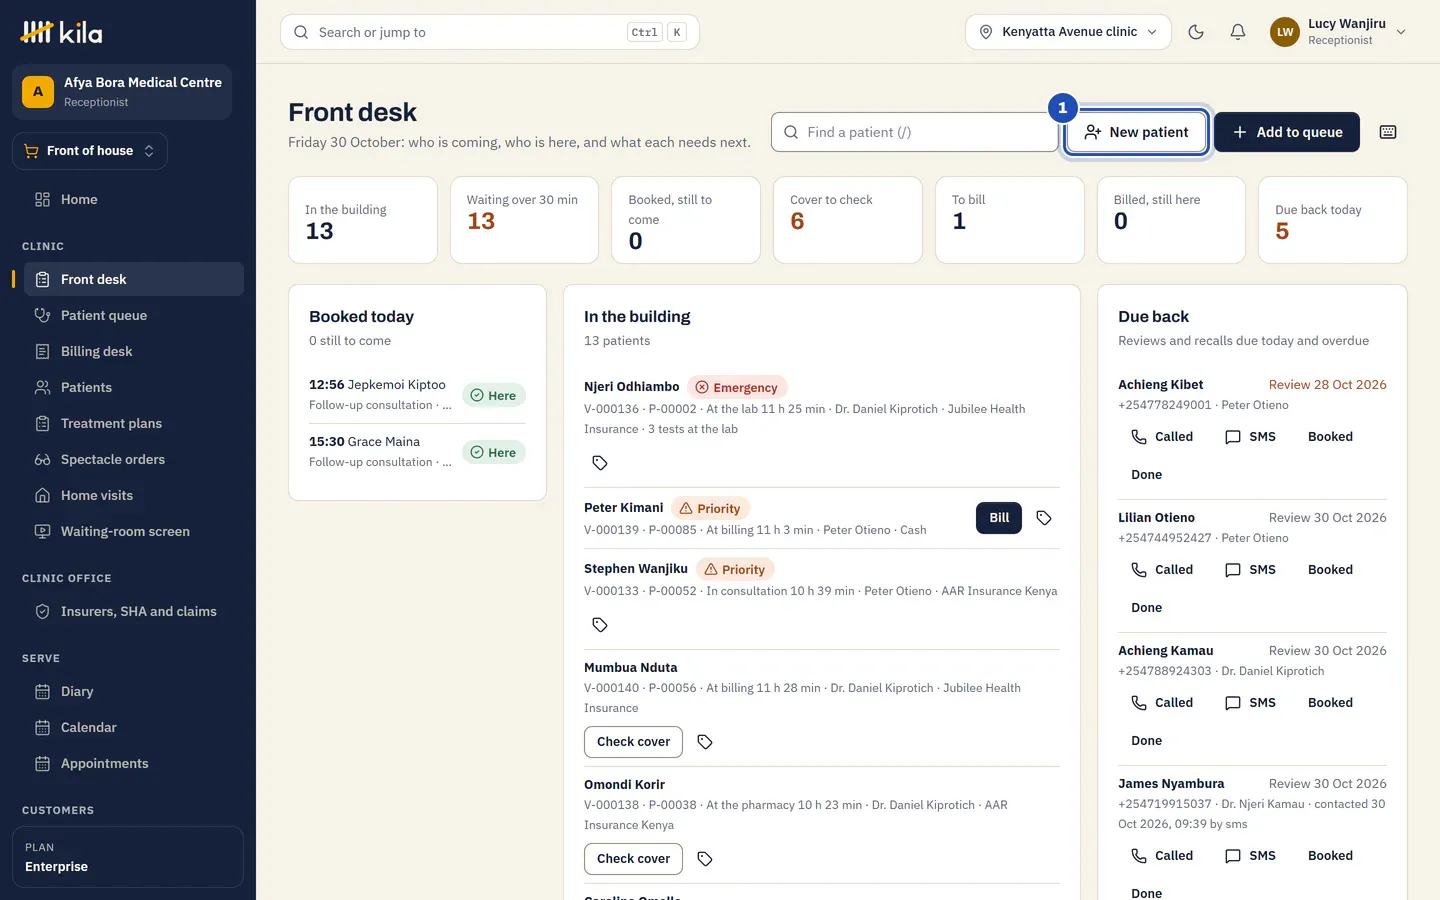Viewport: 1440px width, 900px height.
Task: Open Billing desk in the sidebar
Action: (134, 352)
